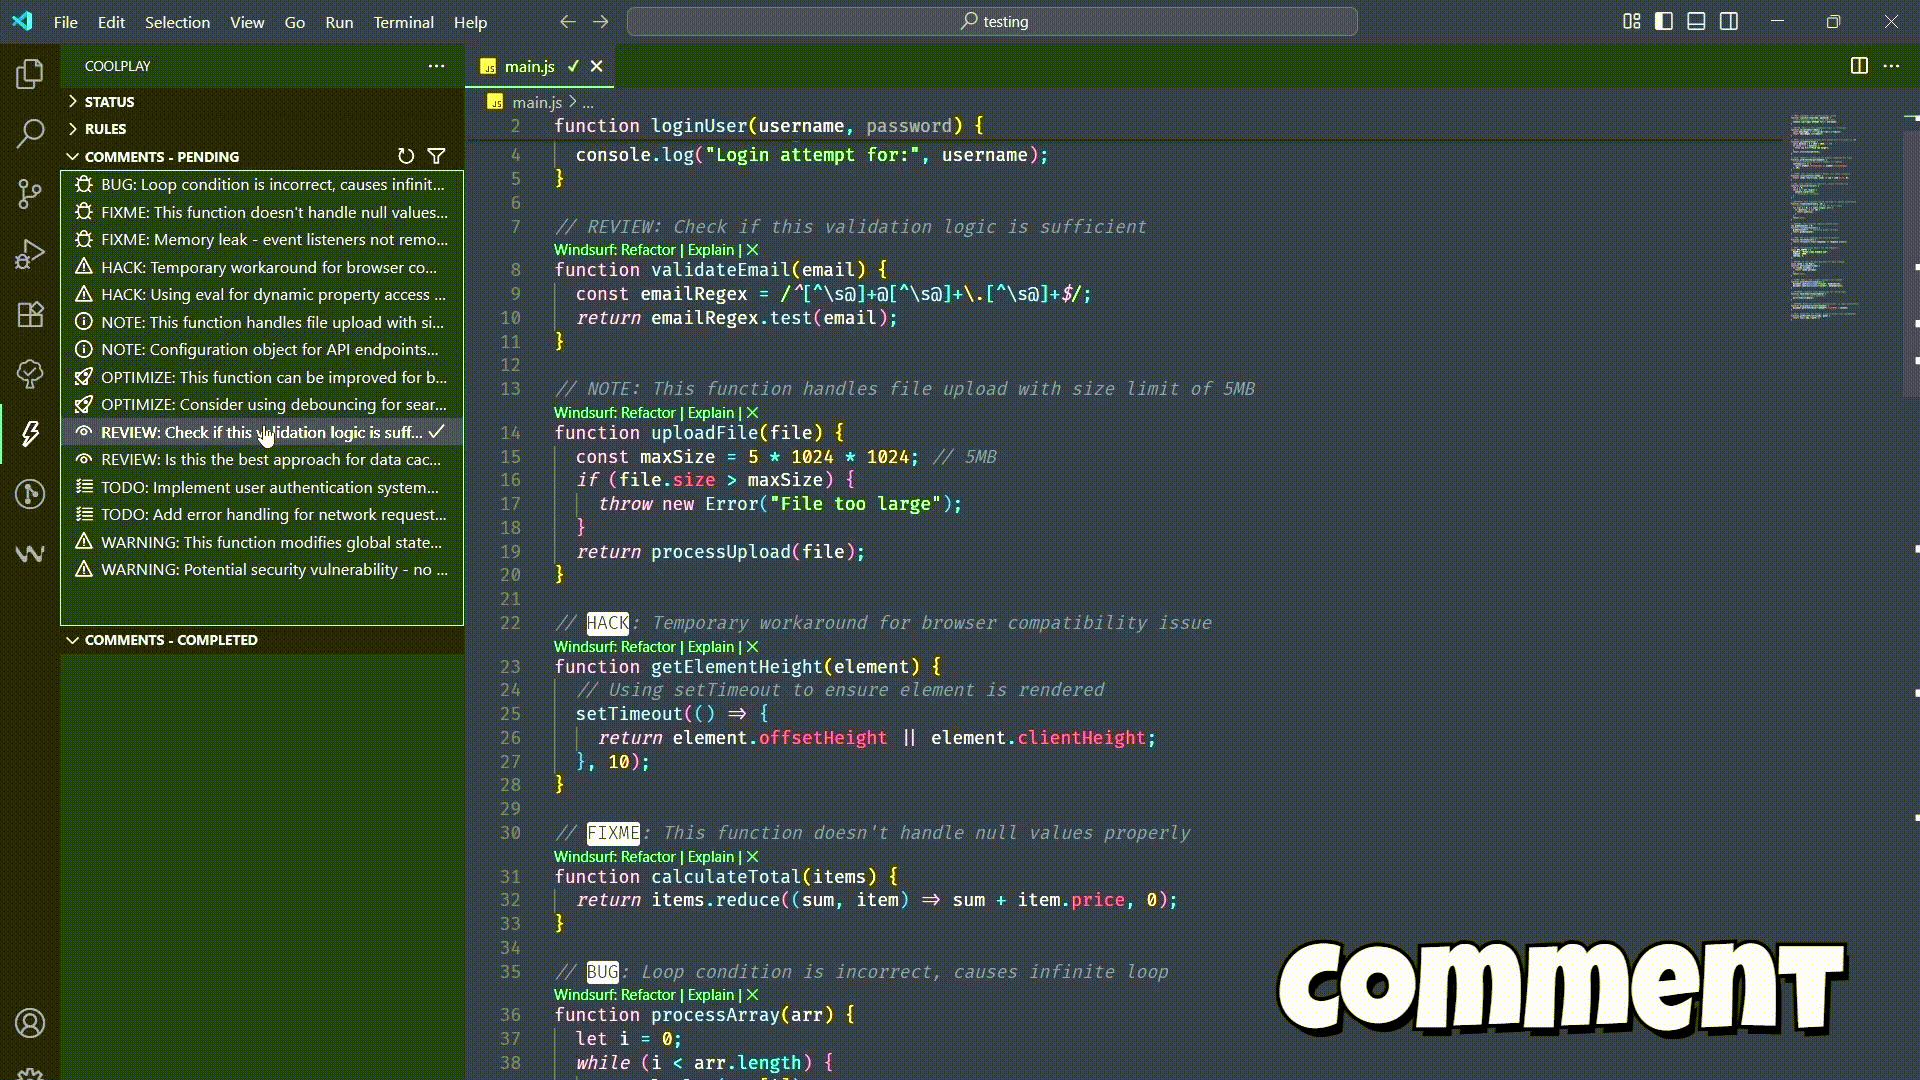Viewport: 1920px width, 1080px height.
Task: Expand the STATUS section
Action: tap(108, 101)
